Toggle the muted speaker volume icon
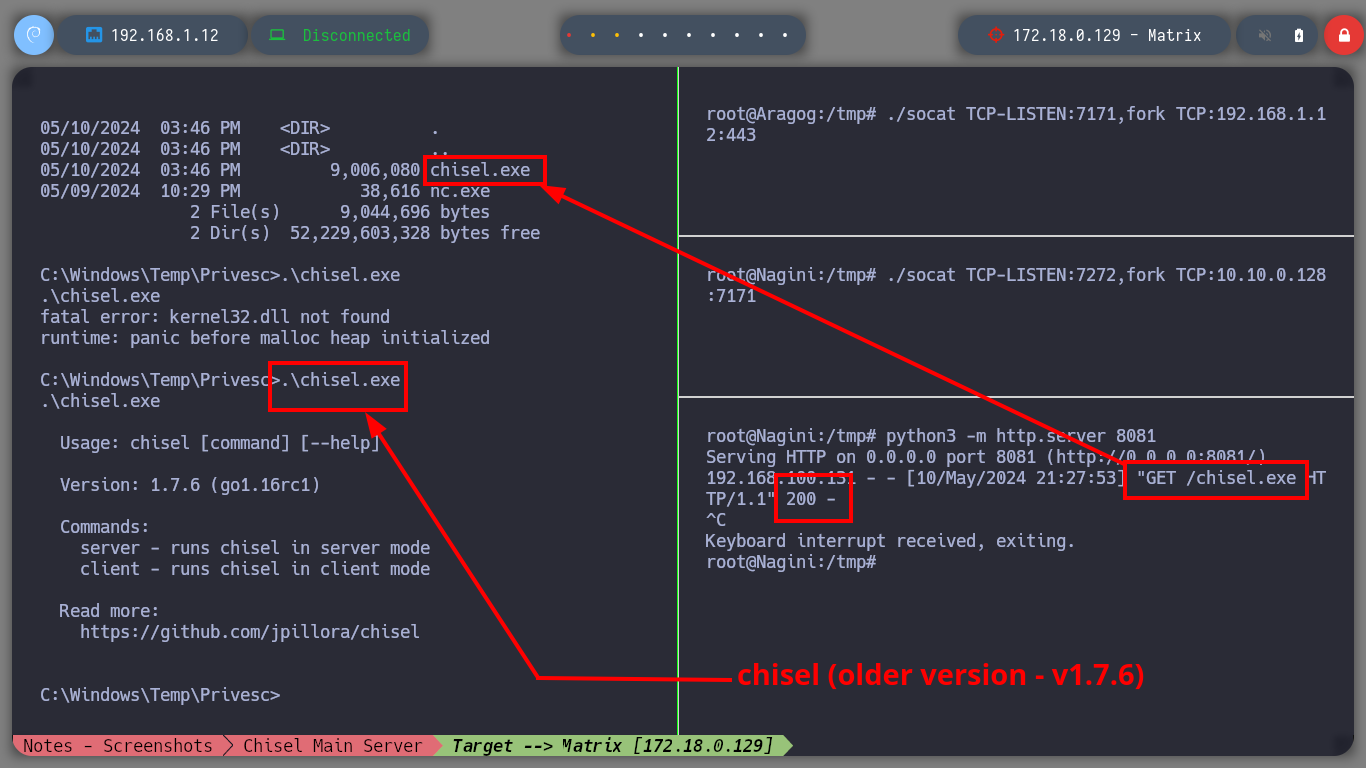 click(x=1265, y=35)
